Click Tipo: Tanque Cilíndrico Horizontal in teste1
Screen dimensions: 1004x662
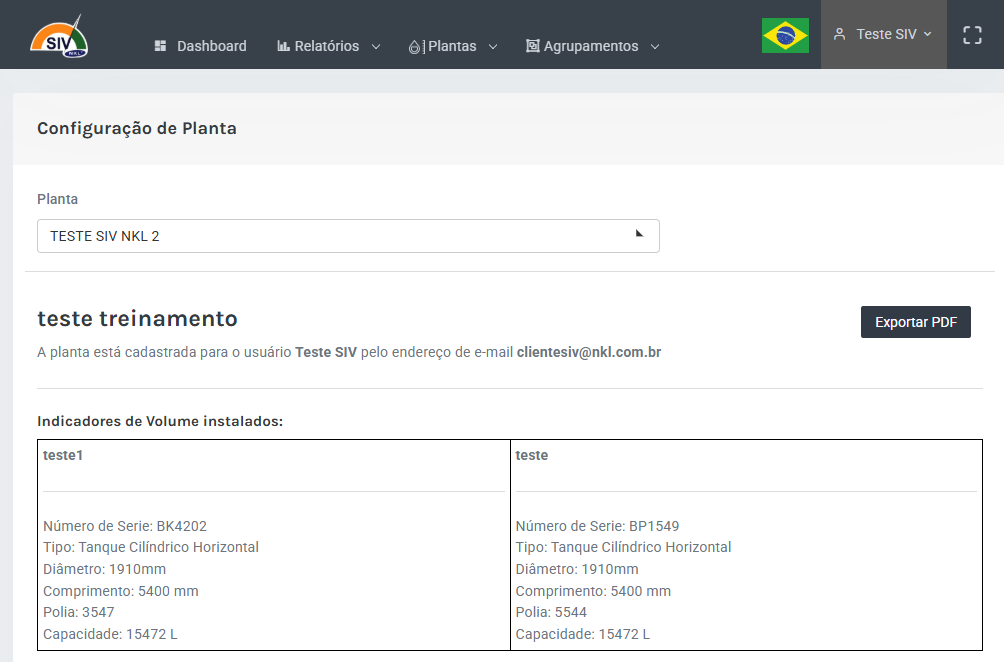151,547
